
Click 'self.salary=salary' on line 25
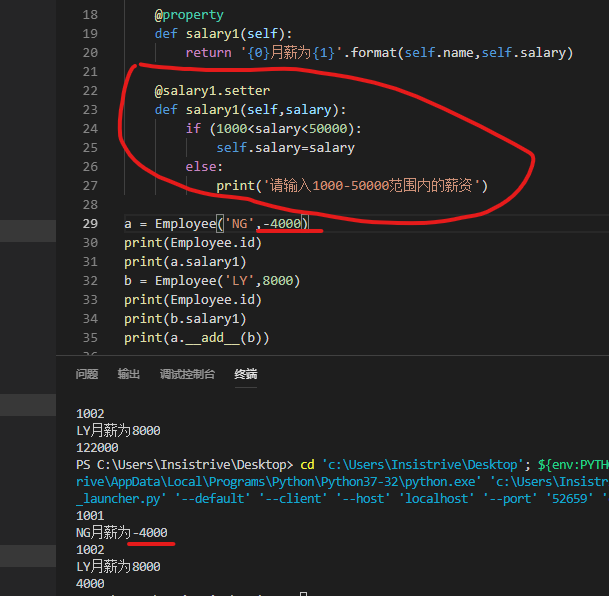[285, 148]
